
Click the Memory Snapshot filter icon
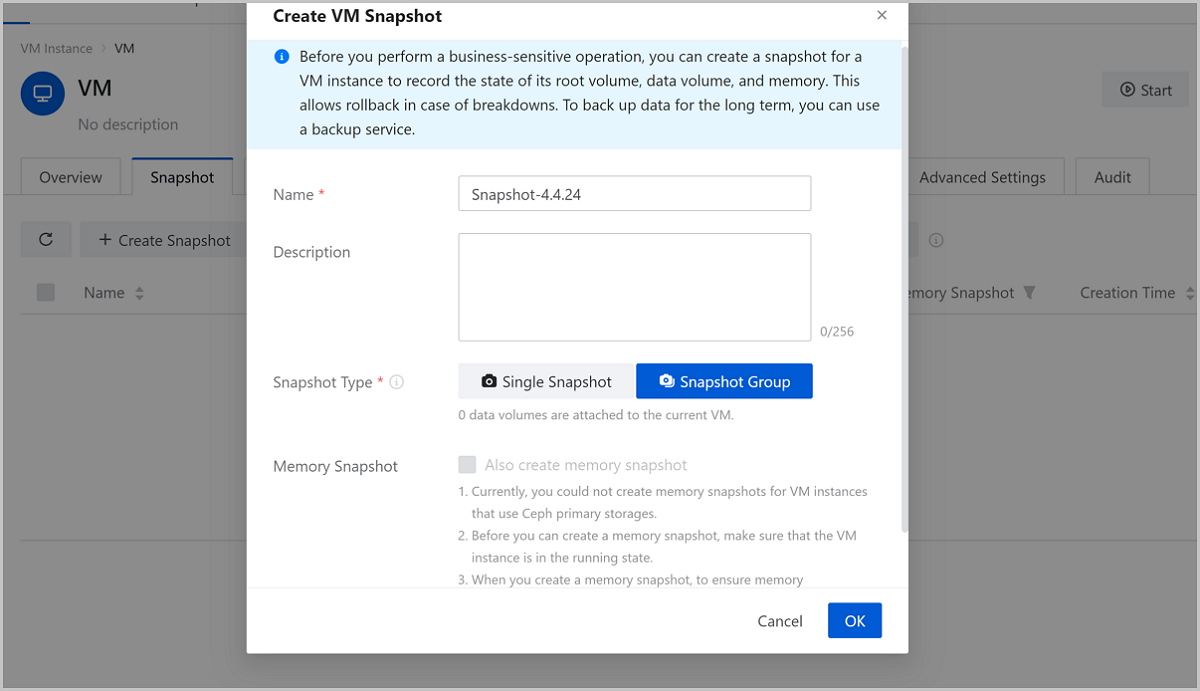[1029, 293]
